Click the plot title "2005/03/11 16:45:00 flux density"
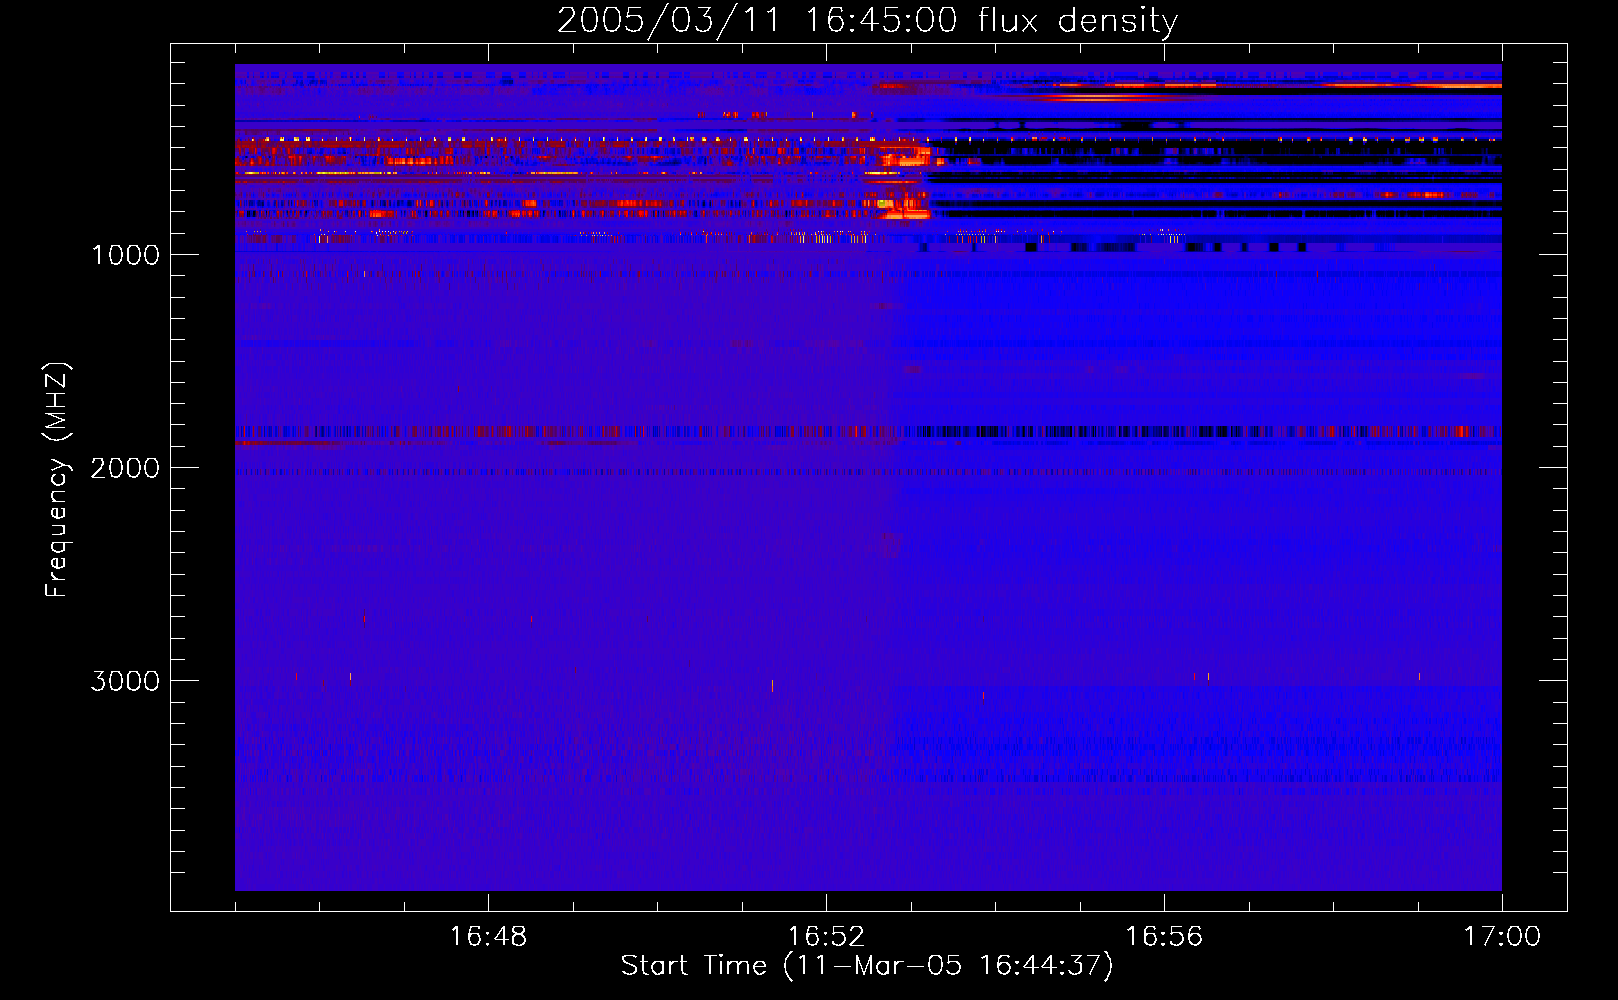Screen dimensions: 1618x1000 coord(867,20)
